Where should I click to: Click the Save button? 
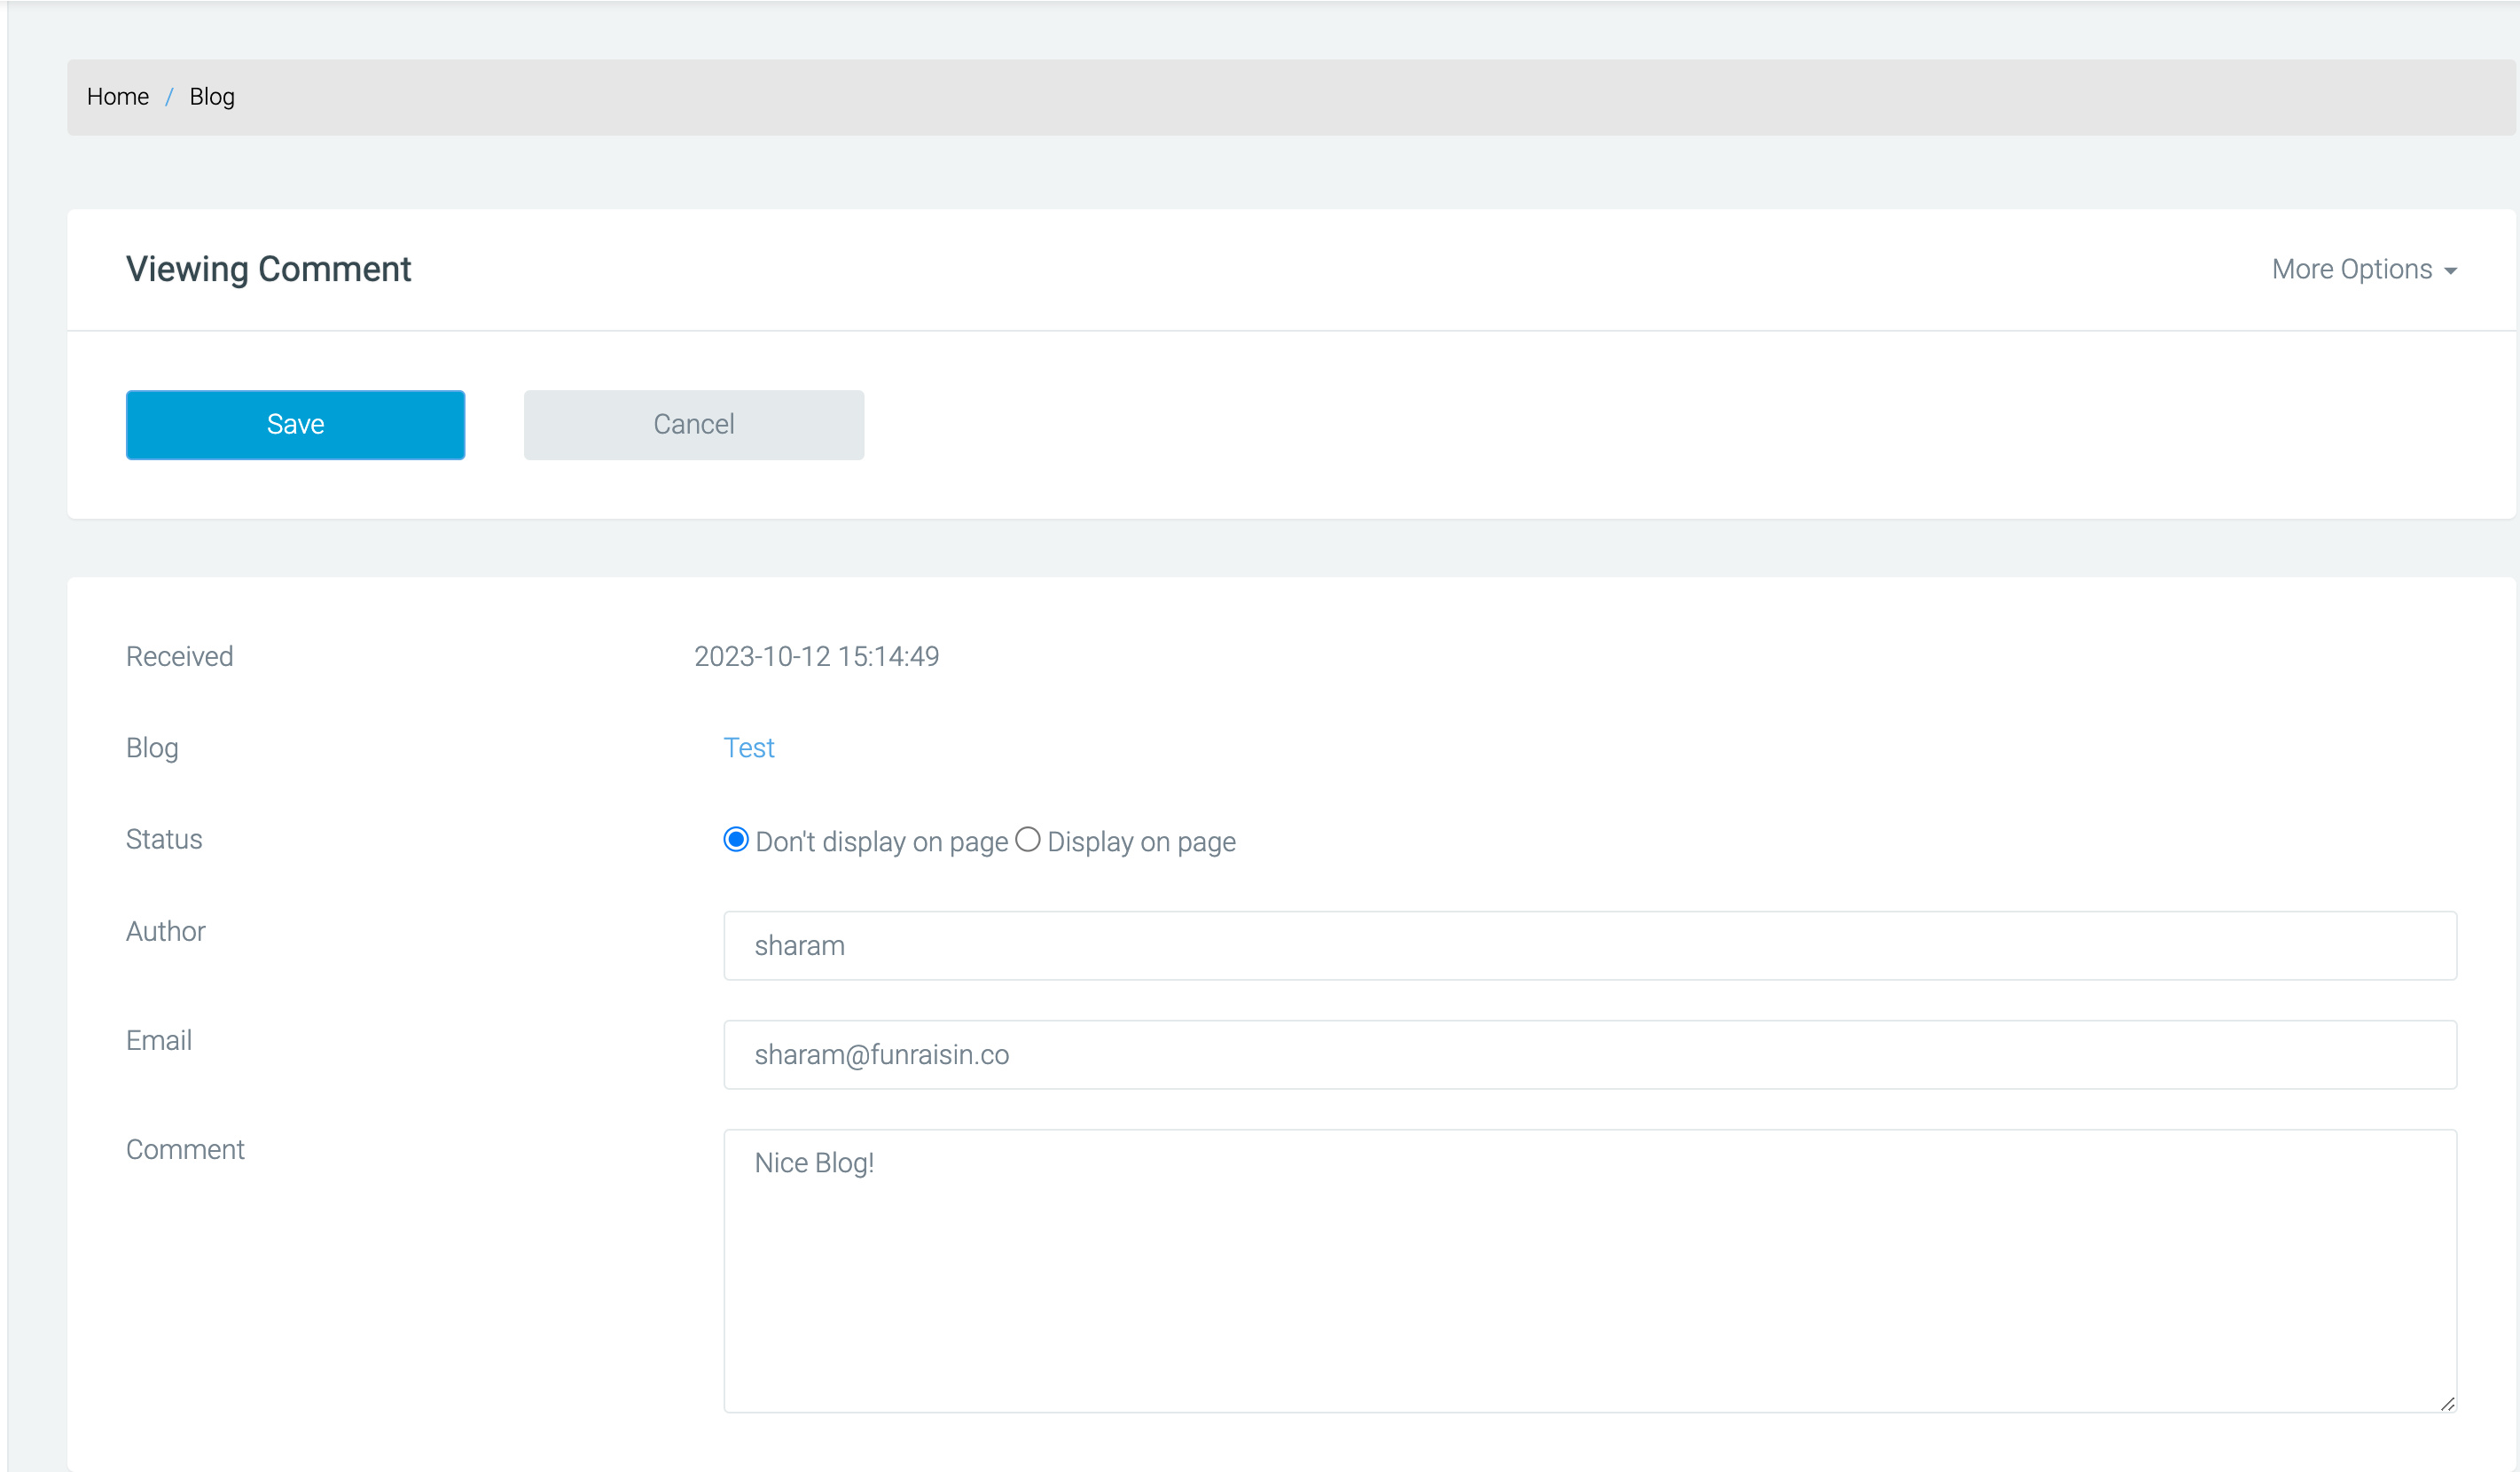click(x=295, y=425)
